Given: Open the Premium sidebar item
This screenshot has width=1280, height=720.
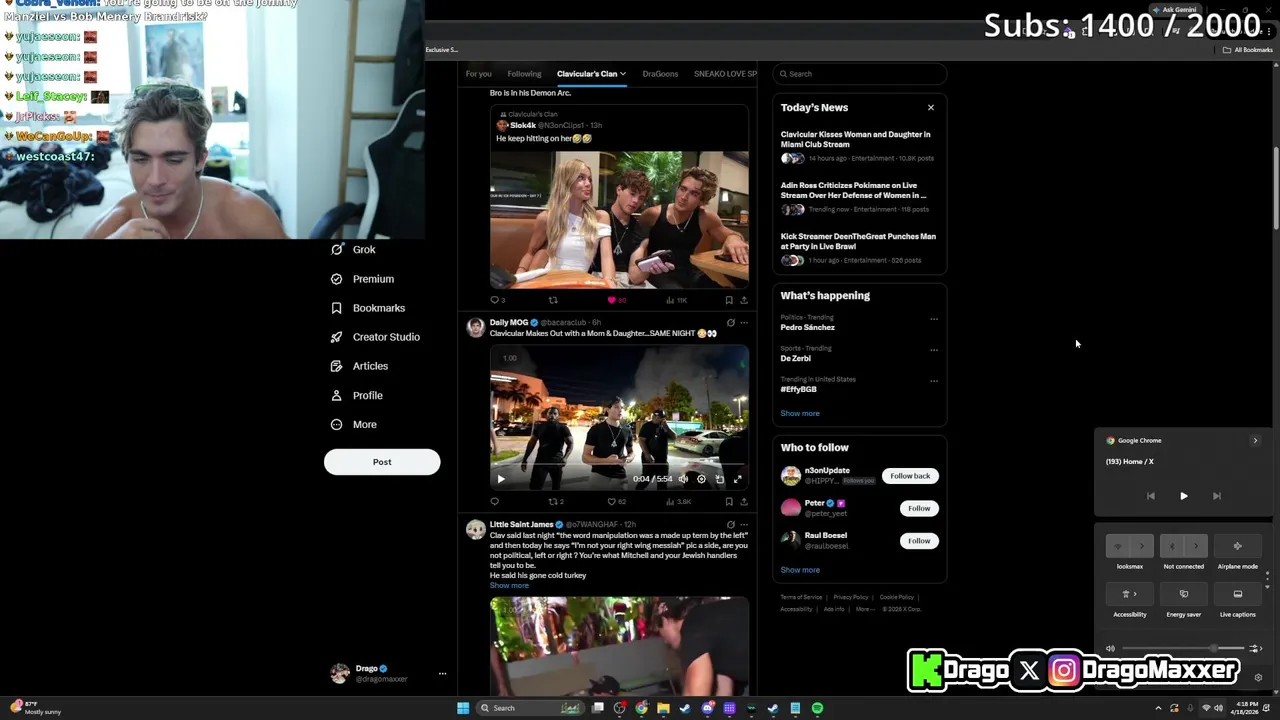Looking at the screenshot, I should (362, 279).
